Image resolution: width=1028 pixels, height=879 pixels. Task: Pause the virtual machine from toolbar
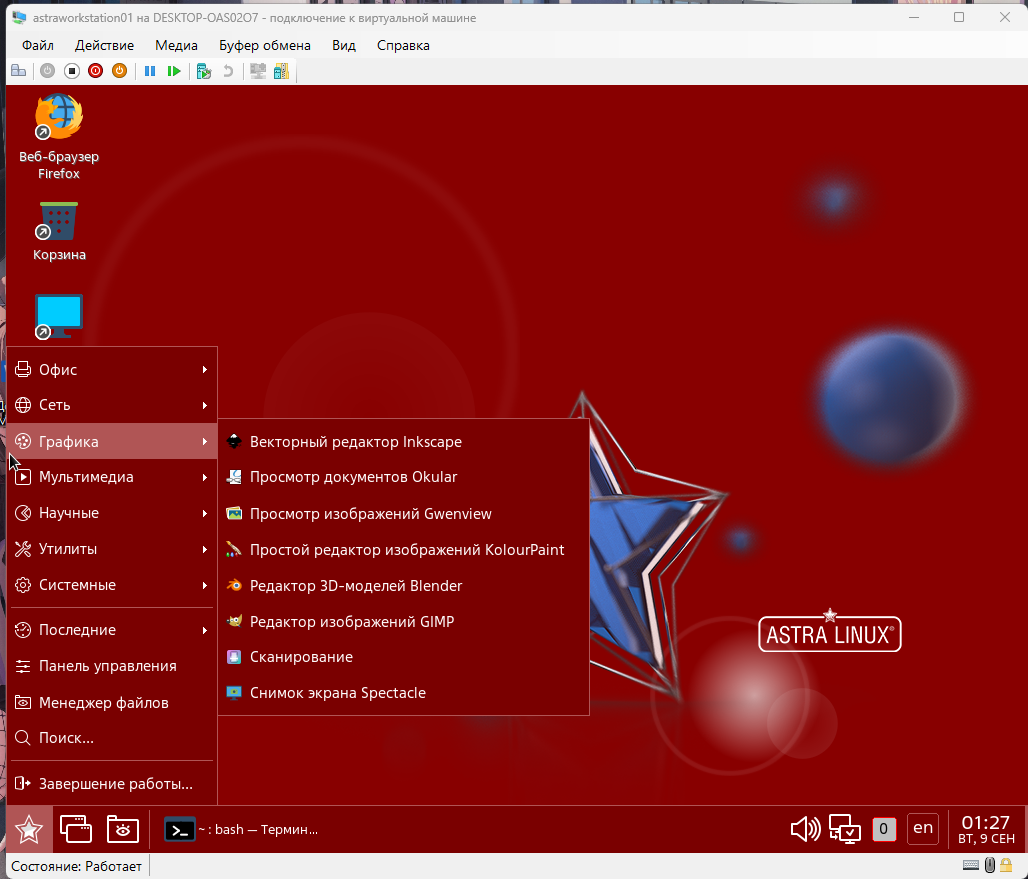pyautogui.click(x=150, y=71)
